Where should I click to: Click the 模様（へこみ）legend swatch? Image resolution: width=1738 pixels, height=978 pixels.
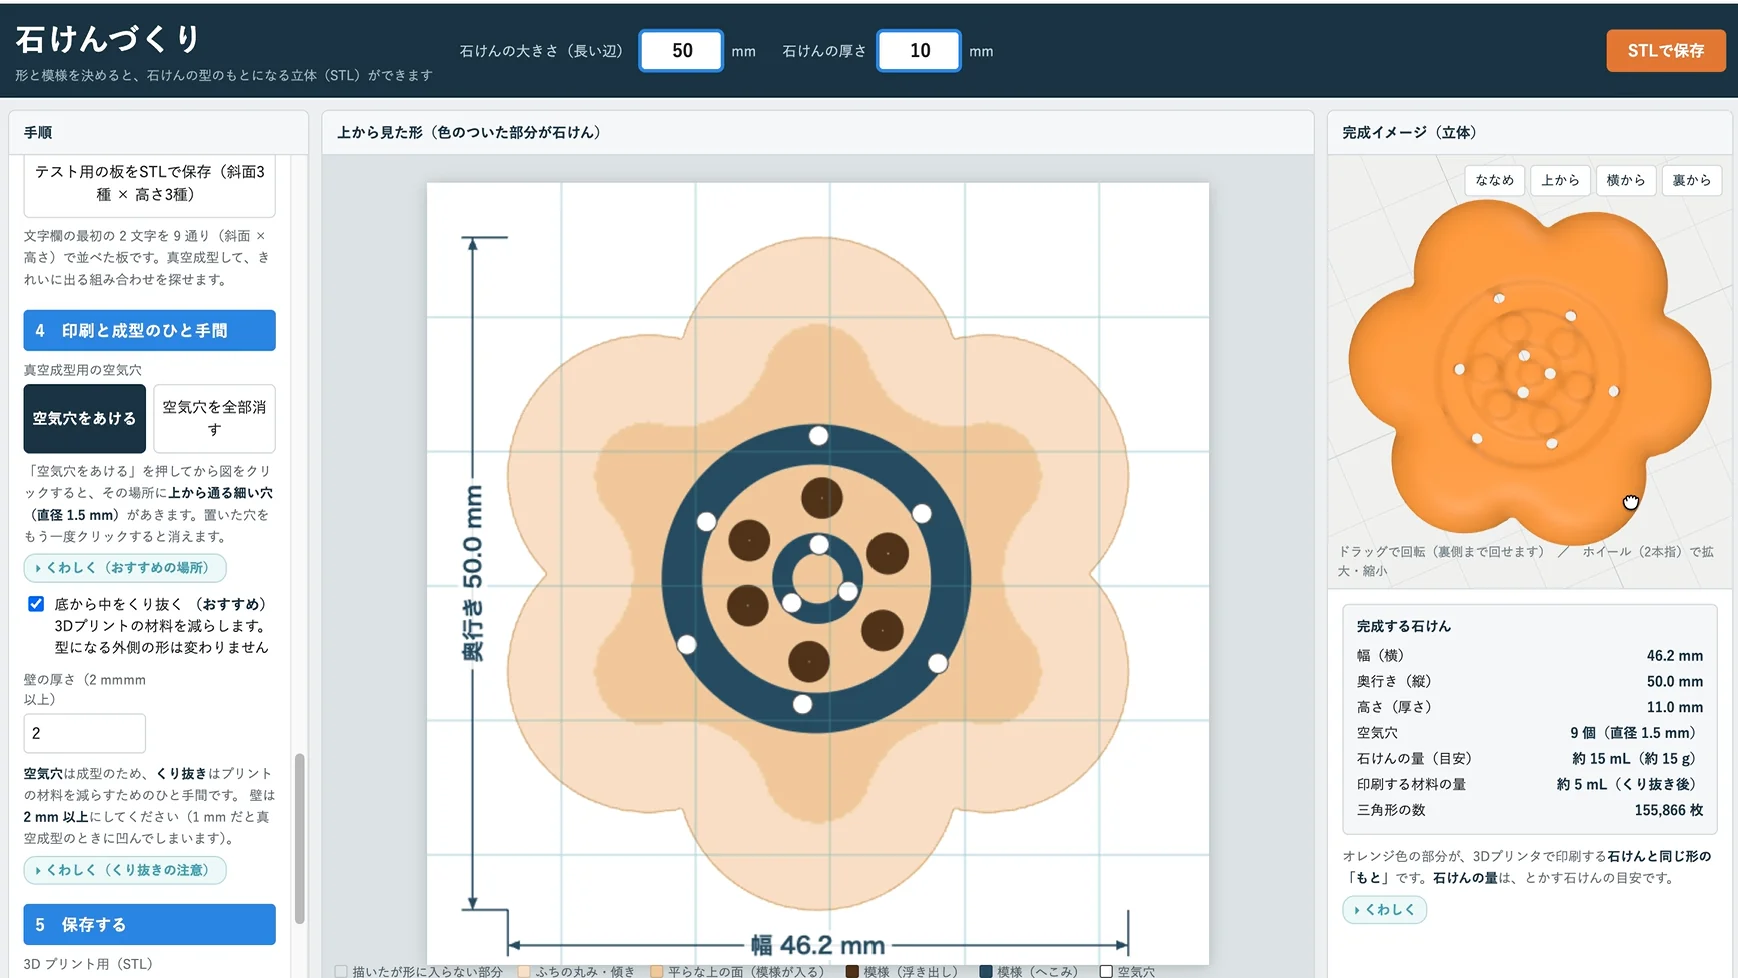(986, 971)
